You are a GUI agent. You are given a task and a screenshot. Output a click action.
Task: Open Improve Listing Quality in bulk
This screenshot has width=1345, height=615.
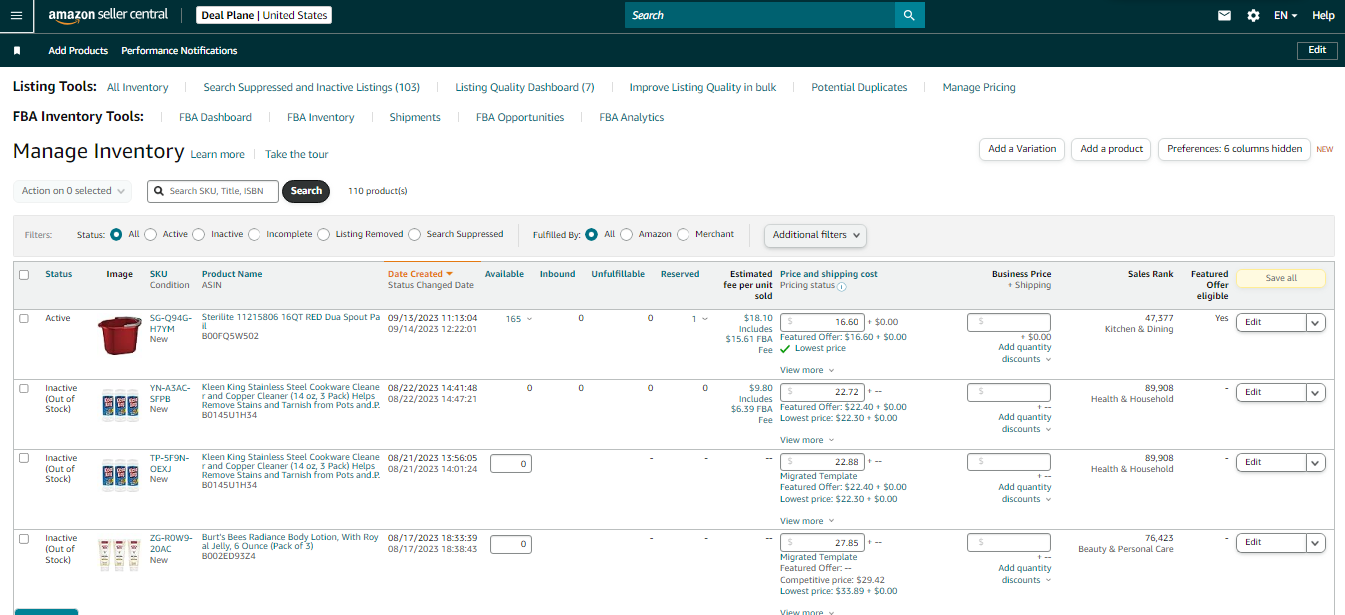point(703,87)
